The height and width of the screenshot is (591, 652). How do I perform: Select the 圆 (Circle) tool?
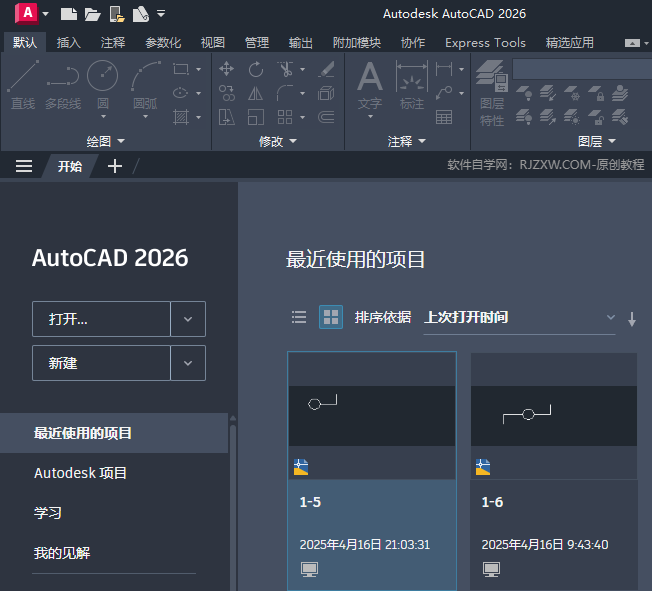coord(103,85)
